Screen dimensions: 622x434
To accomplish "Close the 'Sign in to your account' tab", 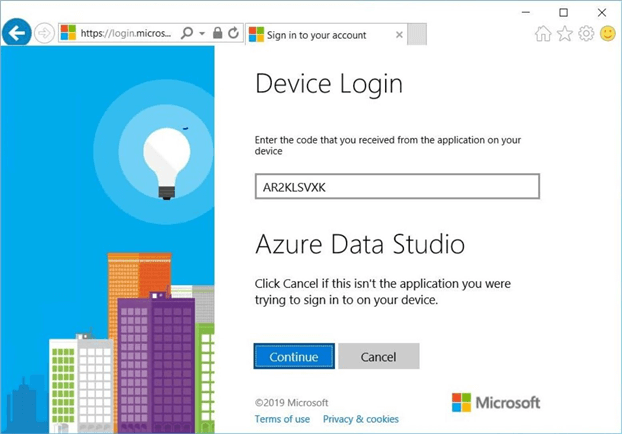I will click(x=399, y=35).
